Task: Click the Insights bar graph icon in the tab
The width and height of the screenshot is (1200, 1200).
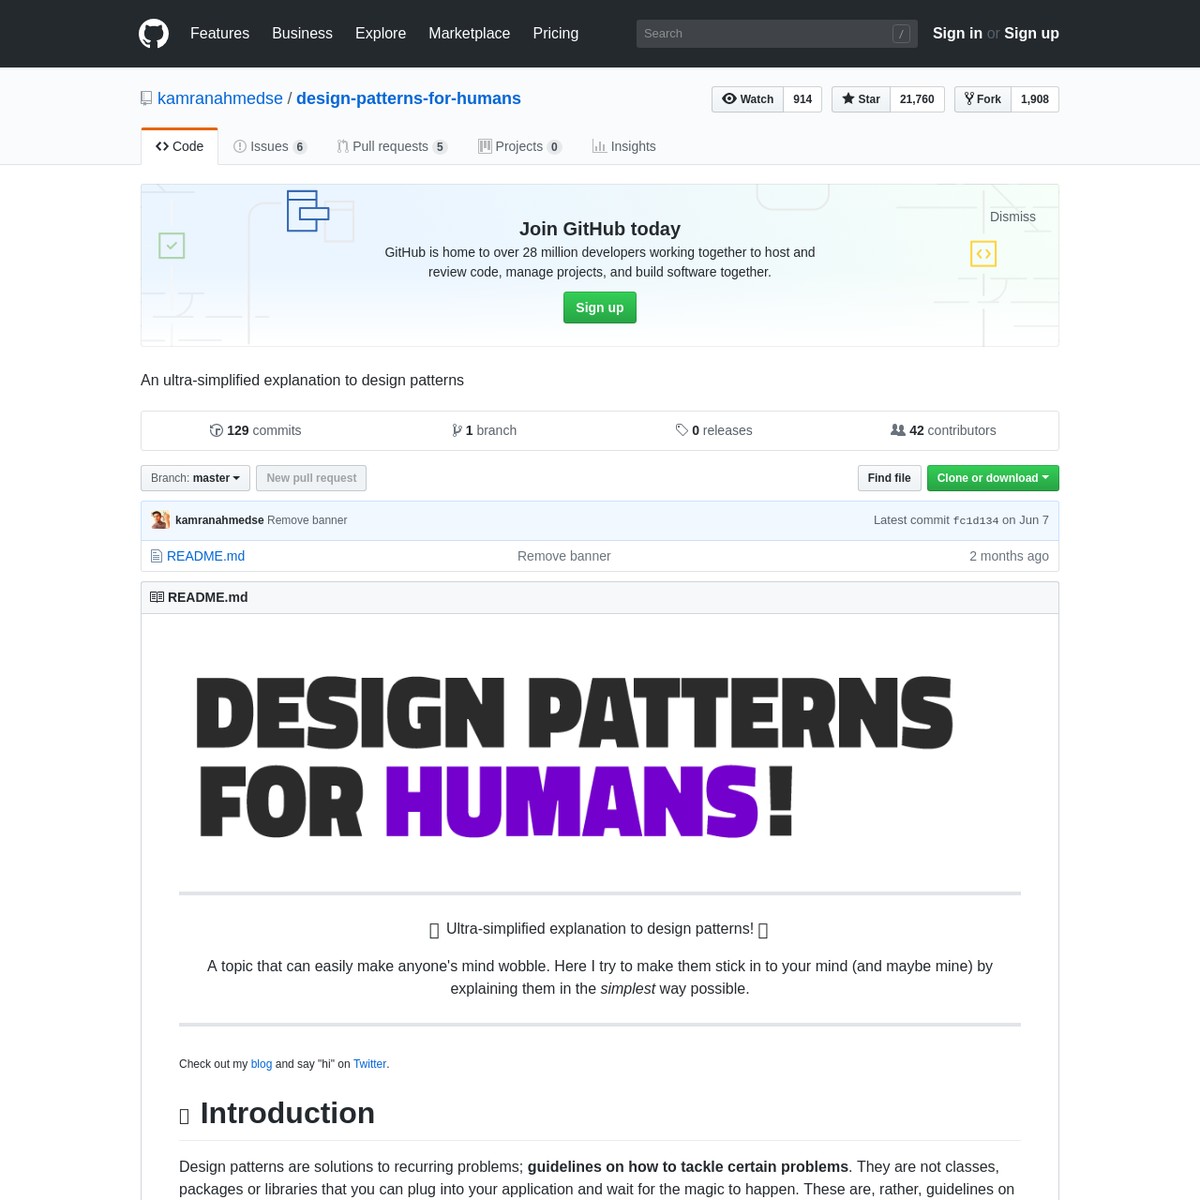Action: [599, 146]
